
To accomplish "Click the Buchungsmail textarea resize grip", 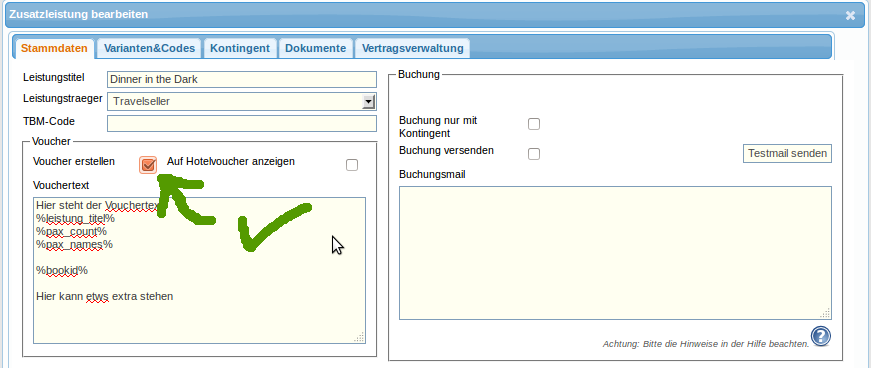I will [x=825, y=313].
